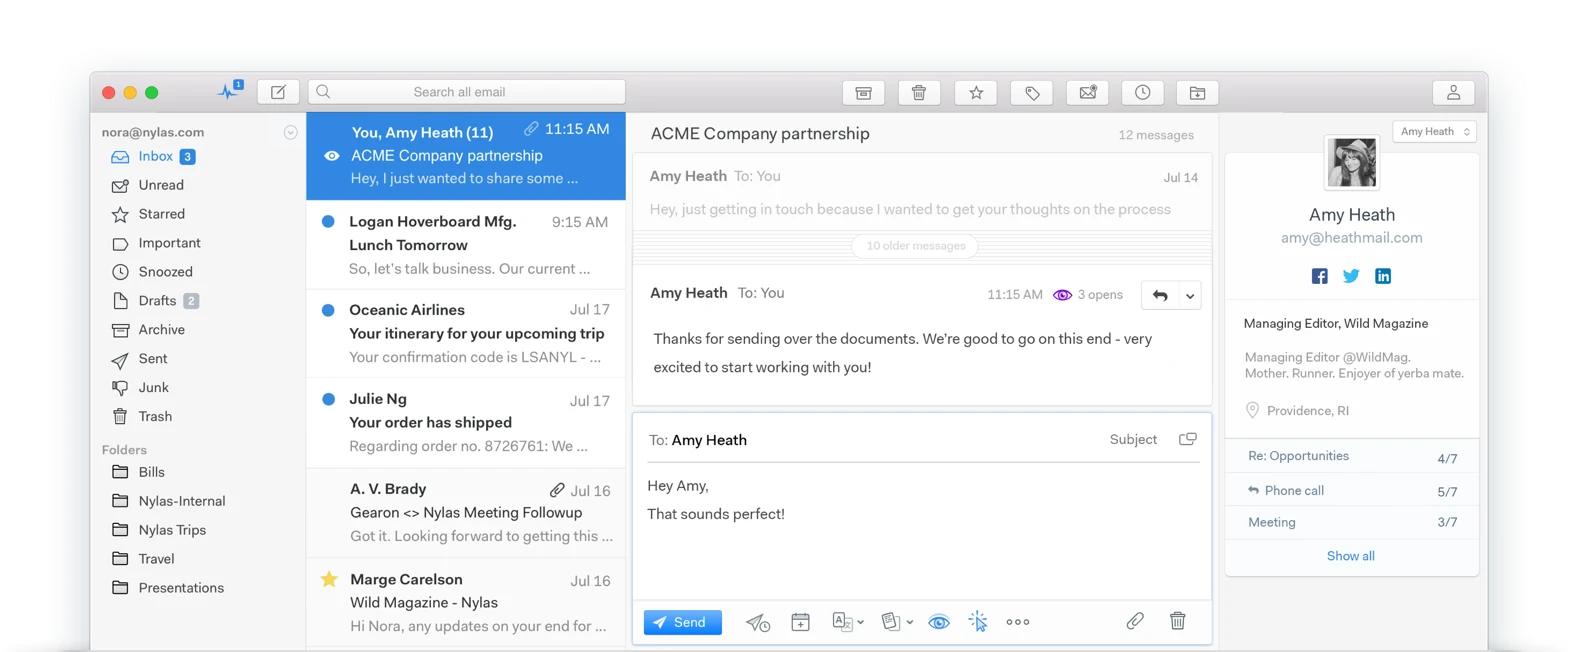
Task: Click into the Search all email field
Action: tap(467, 92)
